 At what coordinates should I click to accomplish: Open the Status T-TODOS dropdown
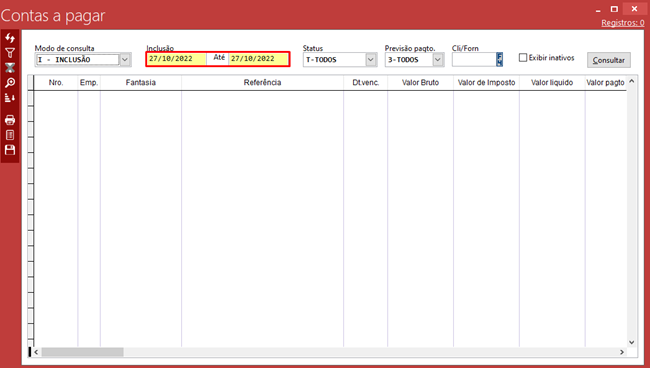(371, 60)
